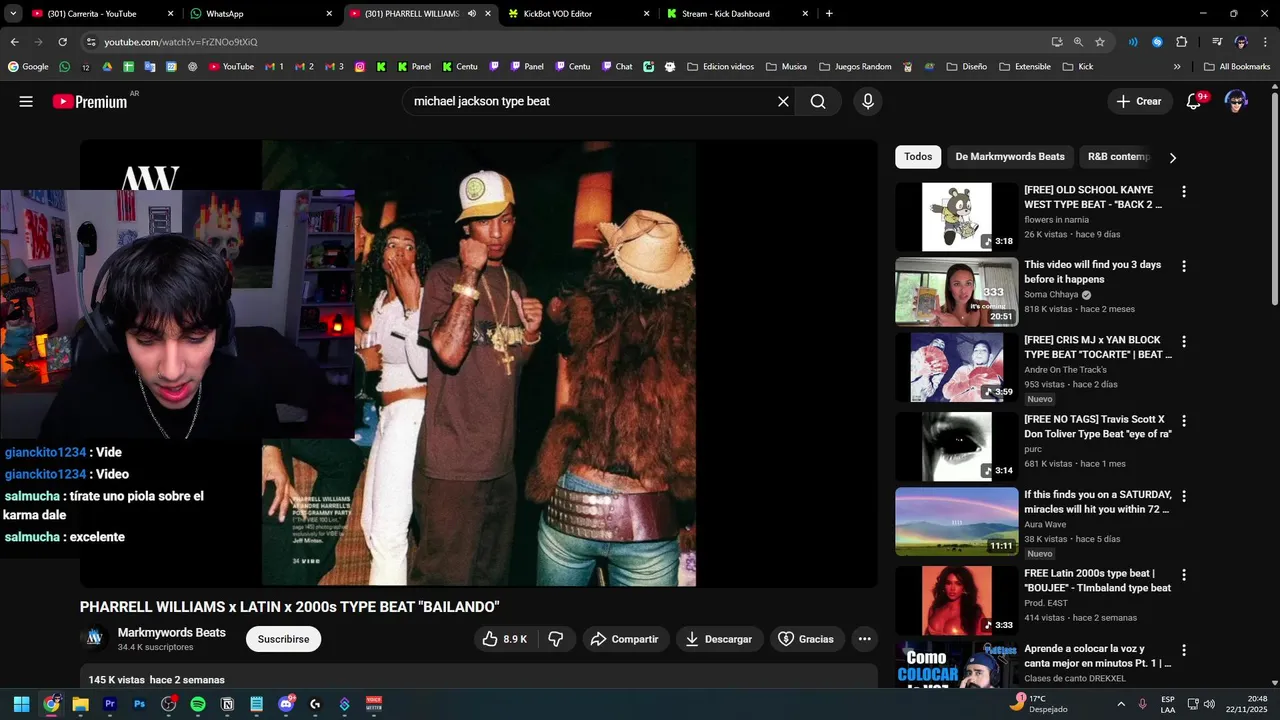Open the YouTube hamburger guide menu
This screenshot has width=1280, height=720.
(x=26, y=101)
